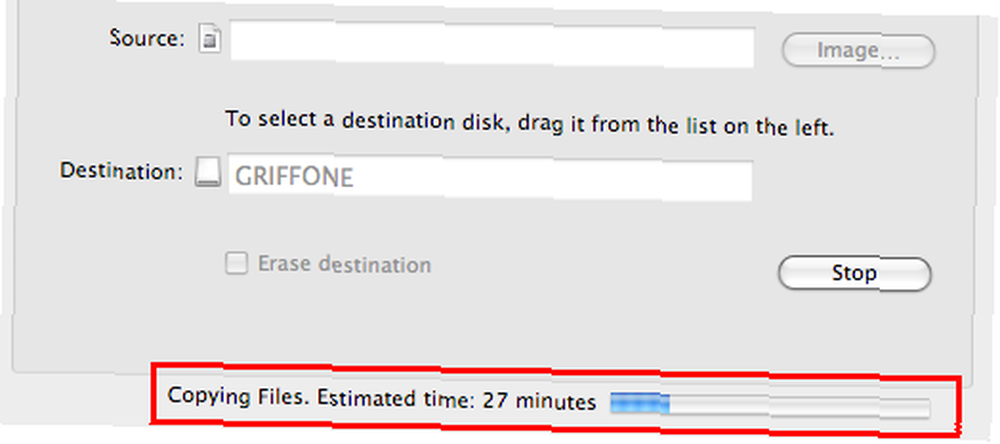Image resolution: width=1000 pixels, height=444 pixels.
Task: Click the blue filled part of progress bar
Action: tap(640, 404)
